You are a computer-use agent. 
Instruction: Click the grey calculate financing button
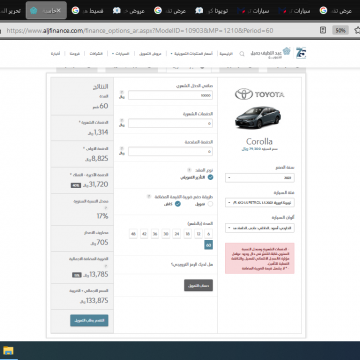point(198,285)
